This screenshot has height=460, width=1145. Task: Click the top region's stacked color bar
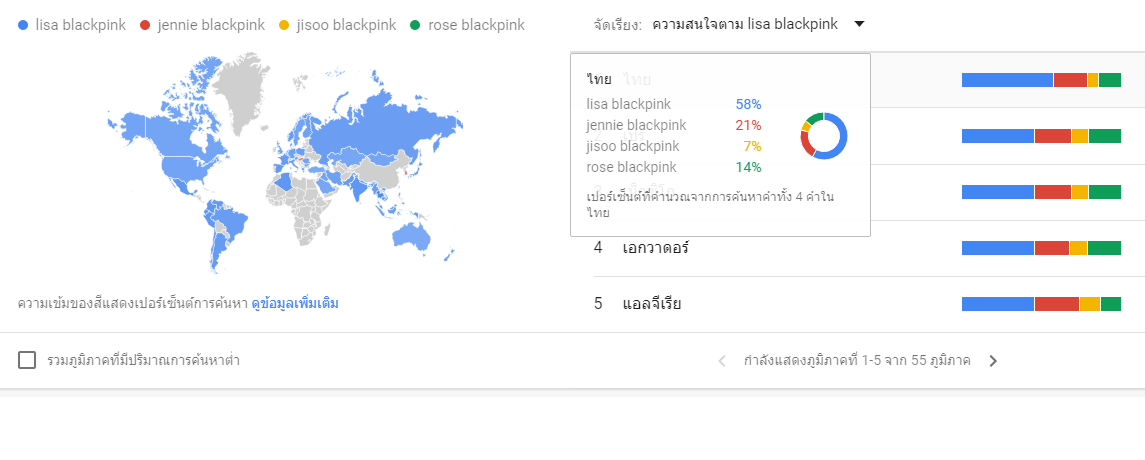1041,80
